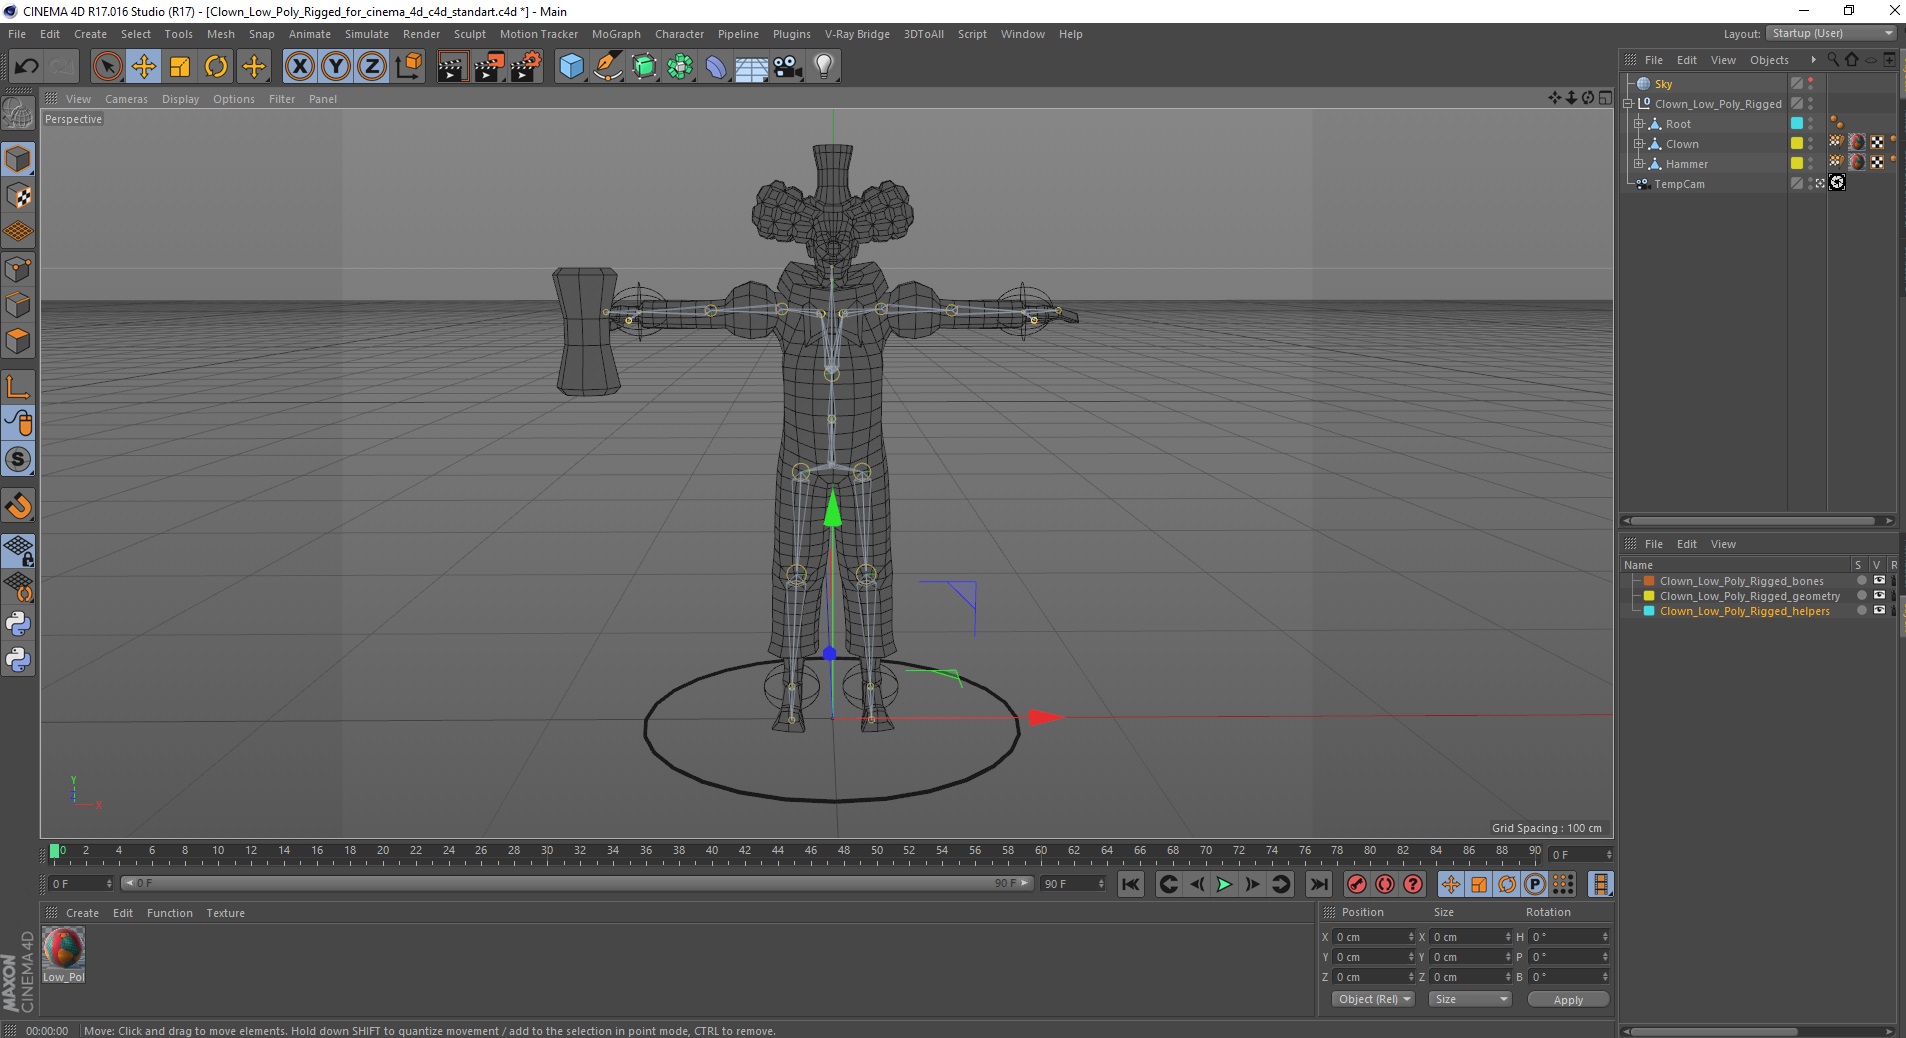1906x1038 pixels.
Task: Click Record Active Objects button
Action: tap(1357, 884)
